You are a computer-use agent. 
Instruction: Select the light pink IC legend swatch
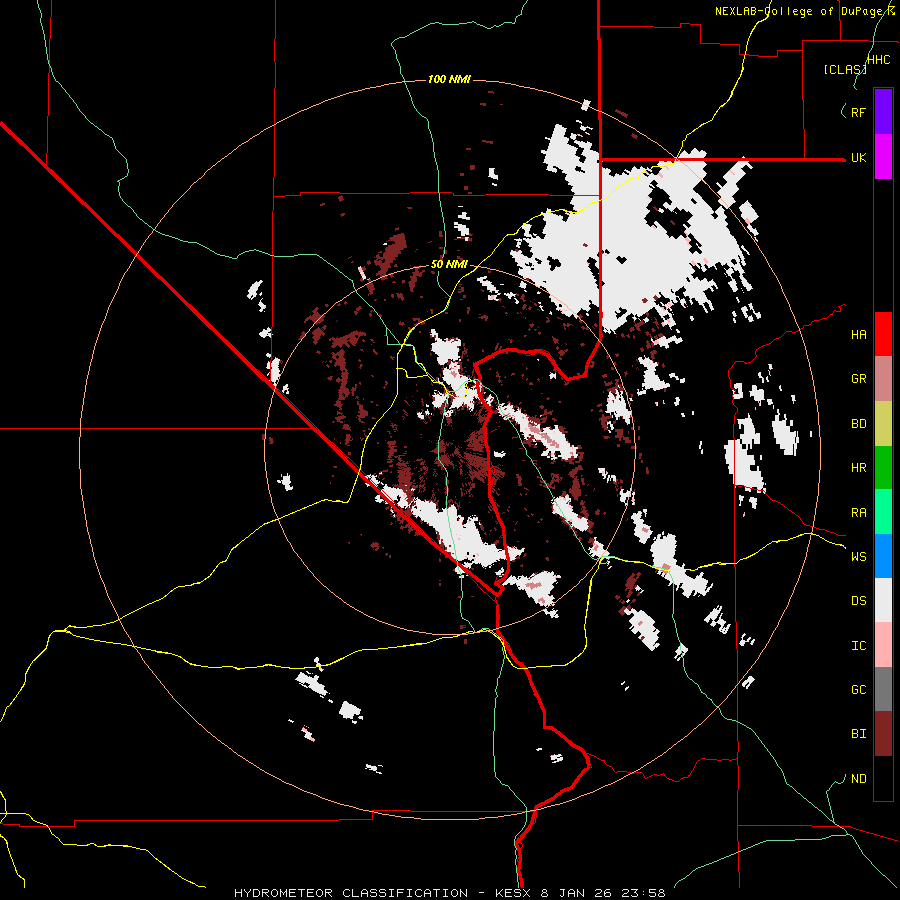pyautogui.click(x=883, y=645)
